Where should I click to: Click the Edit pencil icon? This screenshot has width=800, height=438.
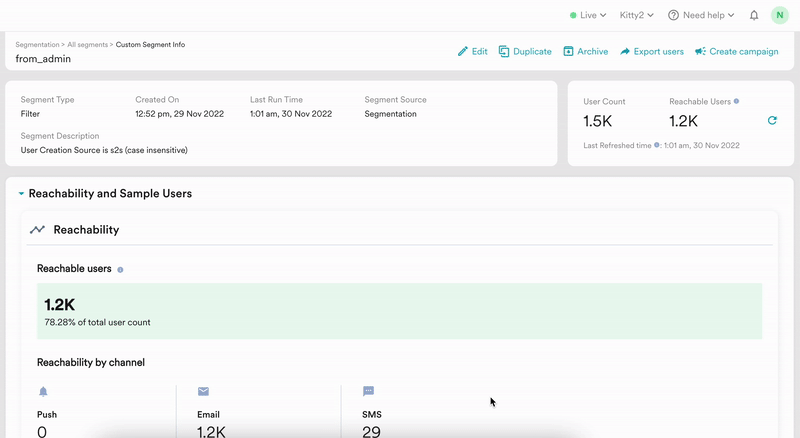463,52
